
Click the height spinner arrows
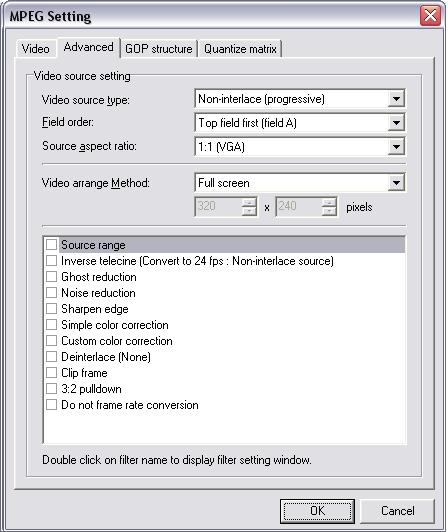point(329,207)
